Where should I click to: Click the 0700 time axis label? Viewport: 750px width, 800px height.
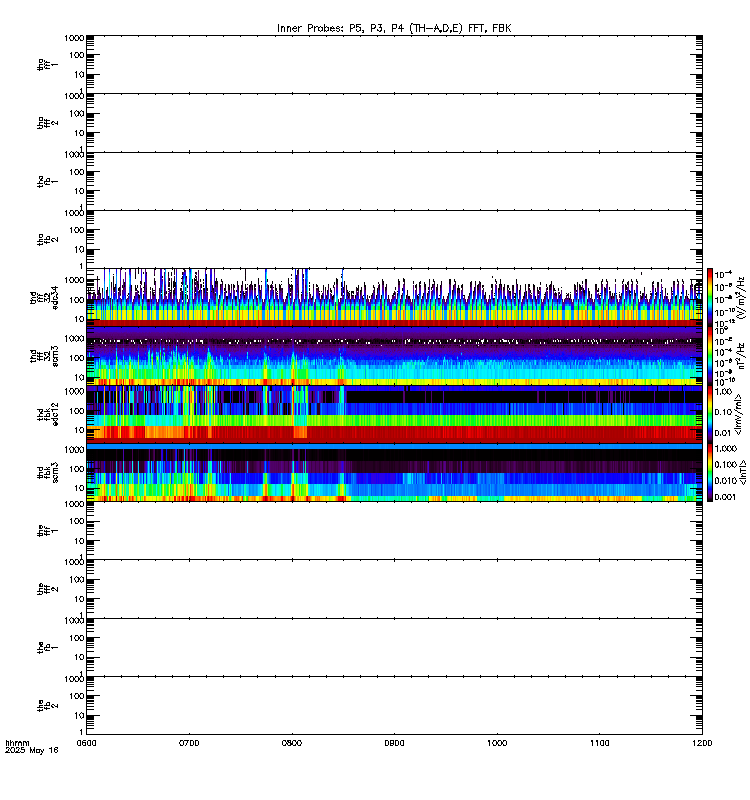pos(189,743)
